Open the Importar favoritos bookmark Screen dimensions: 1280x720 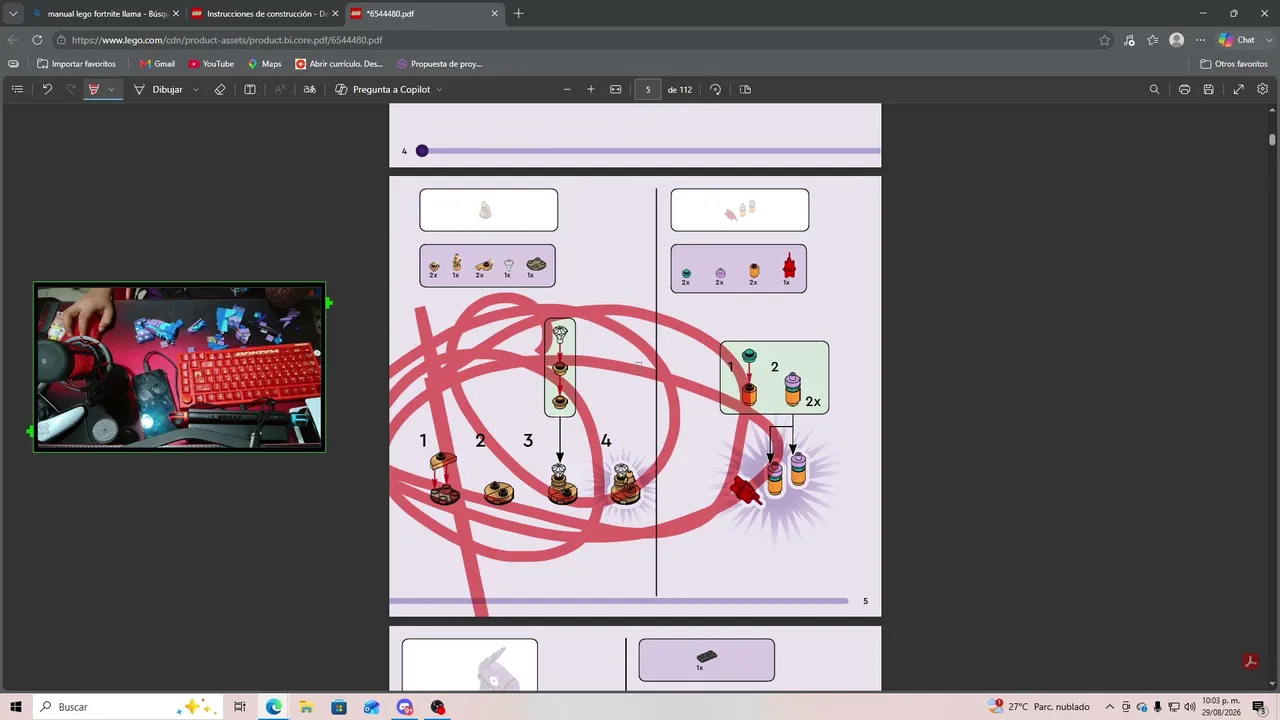coord(76,64)
